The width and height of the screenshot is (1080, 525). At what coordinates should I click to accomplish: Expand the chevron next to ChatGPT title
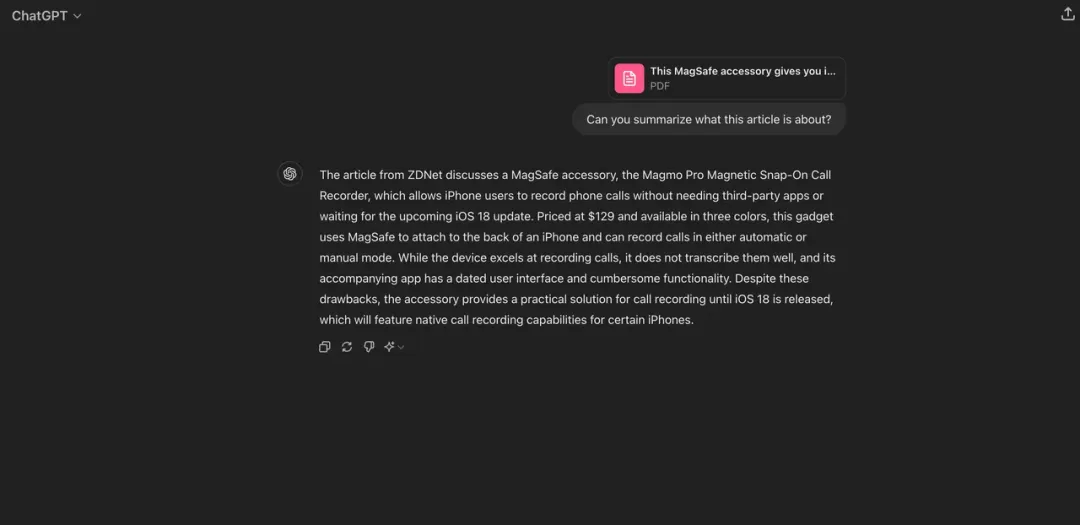[77, 16]
